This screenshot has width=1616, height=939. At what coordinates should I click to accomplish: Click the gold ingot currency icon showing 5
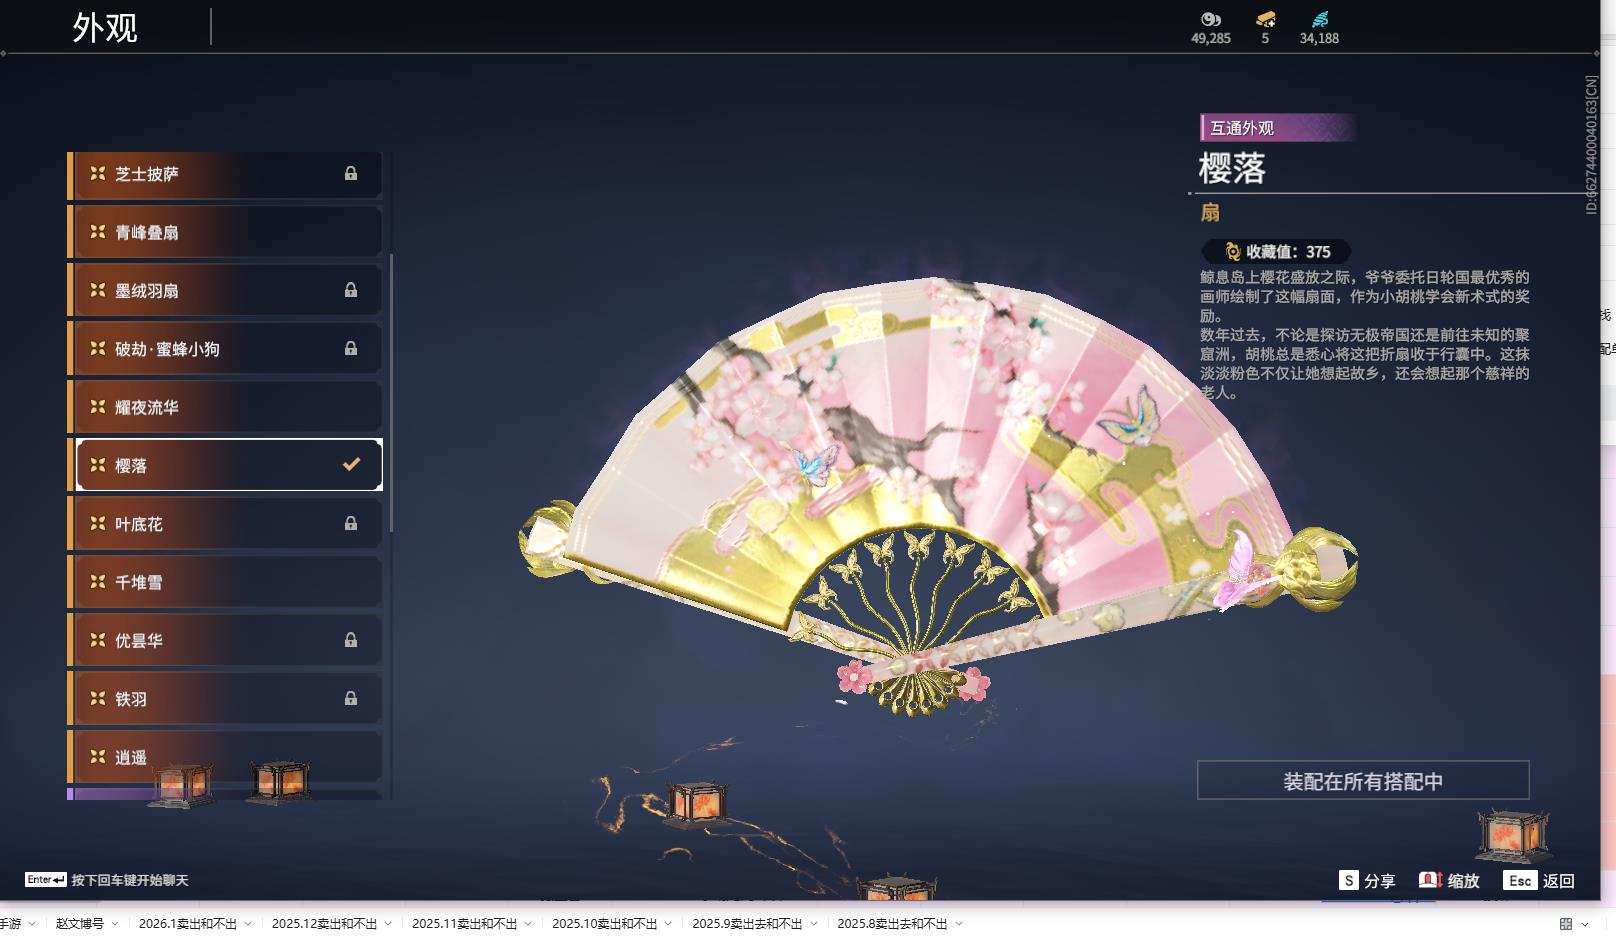[1265, 21]
